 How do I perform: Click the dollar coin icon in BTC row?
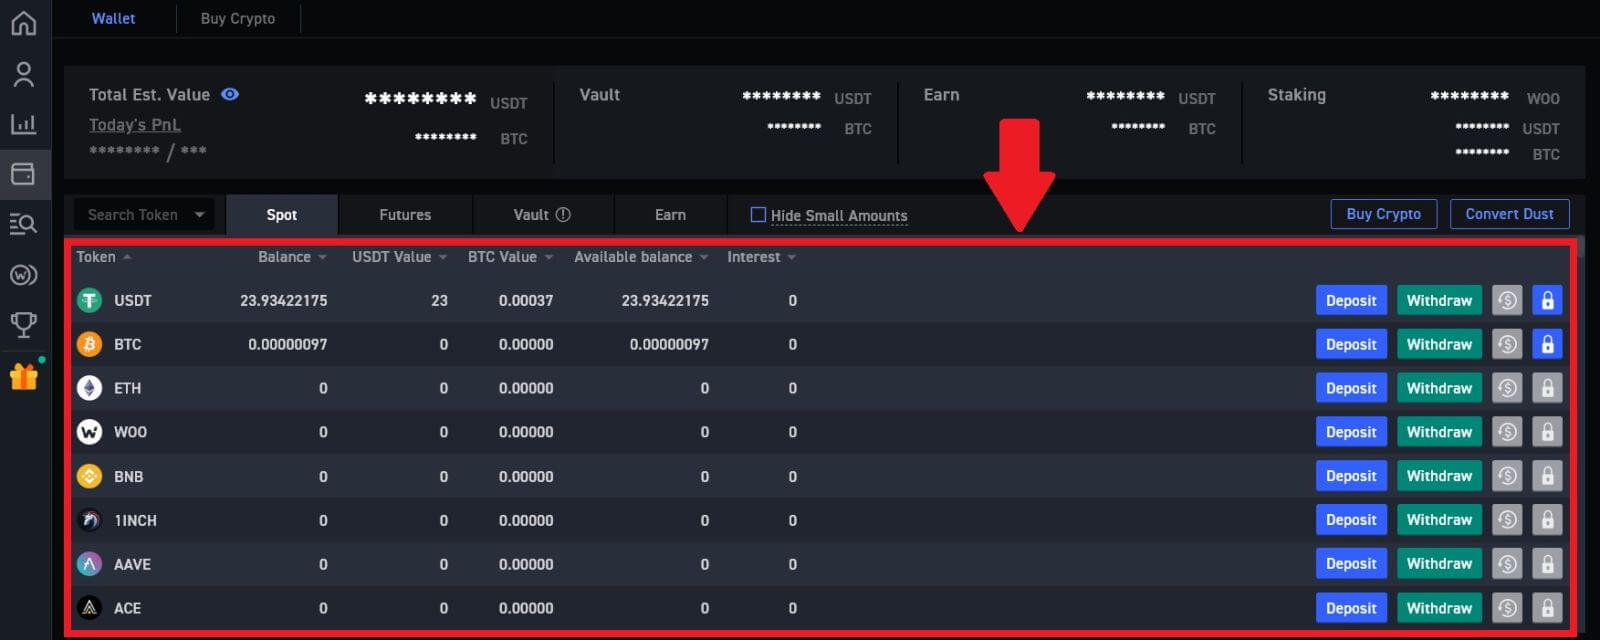(1507, 345)
